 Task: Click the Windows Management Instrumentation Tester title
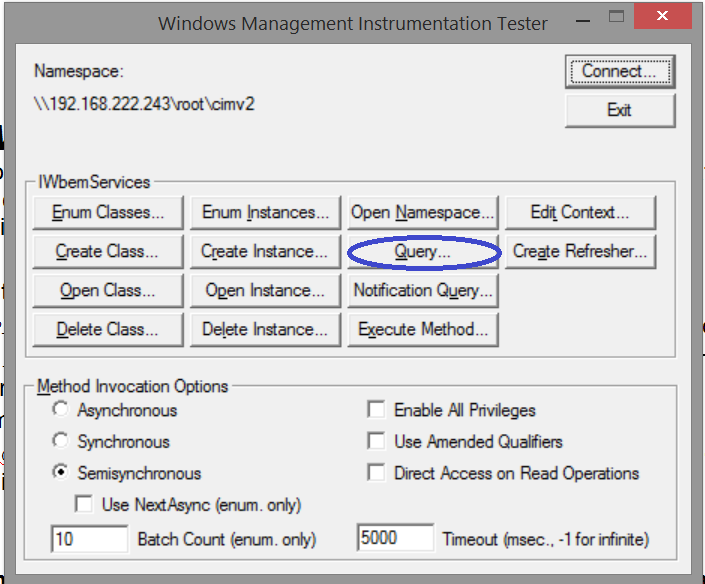click(x=353, y=23)
